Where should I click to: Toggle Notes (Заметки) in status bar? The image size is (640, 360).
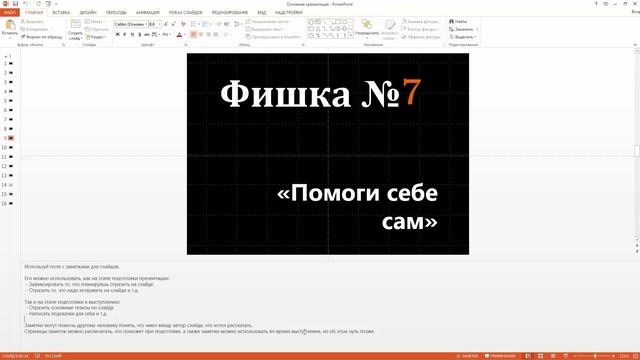click(467, 356)
